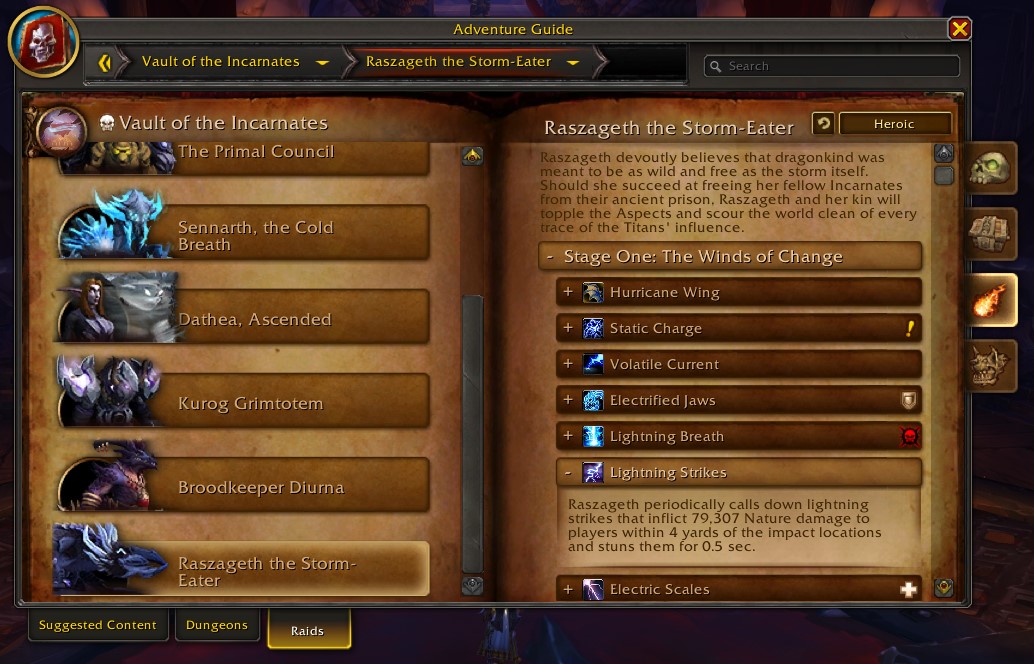Image resolution: width=1034 pixels, height=664 pixels.
Task: Open the Overview skull side tab
Action: coord(990,168)
